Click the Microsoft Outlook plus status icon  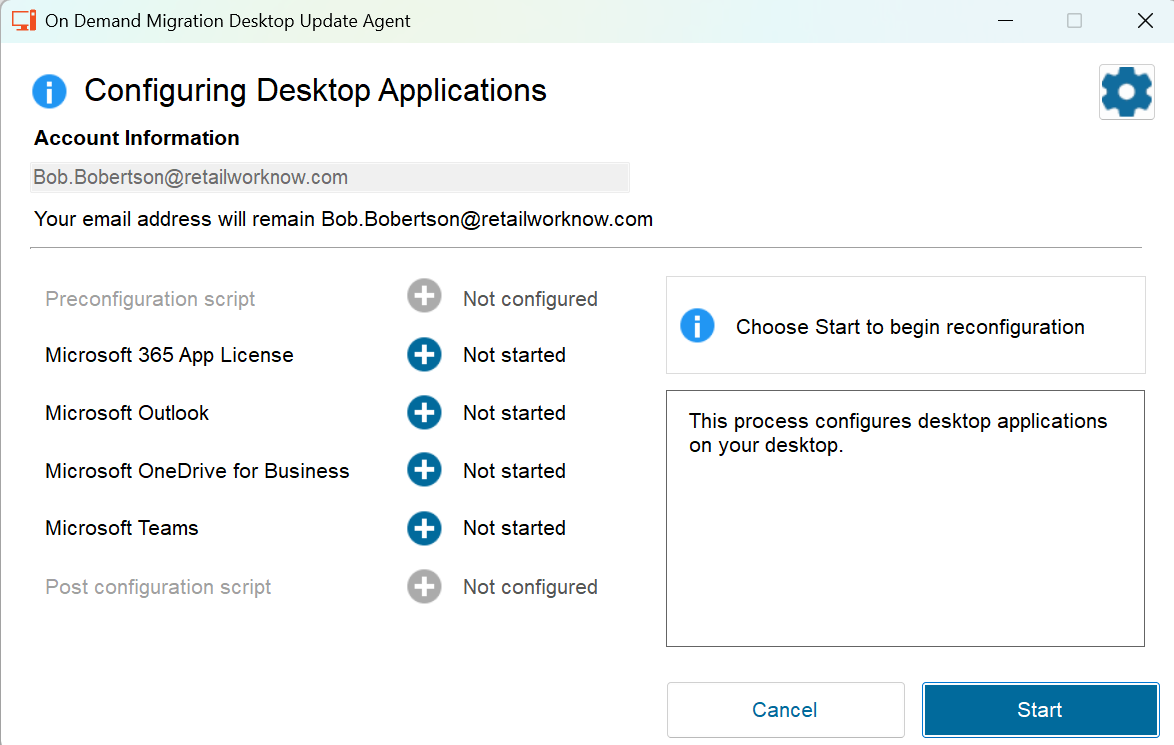pyautogui.click(x=424, y=413)
